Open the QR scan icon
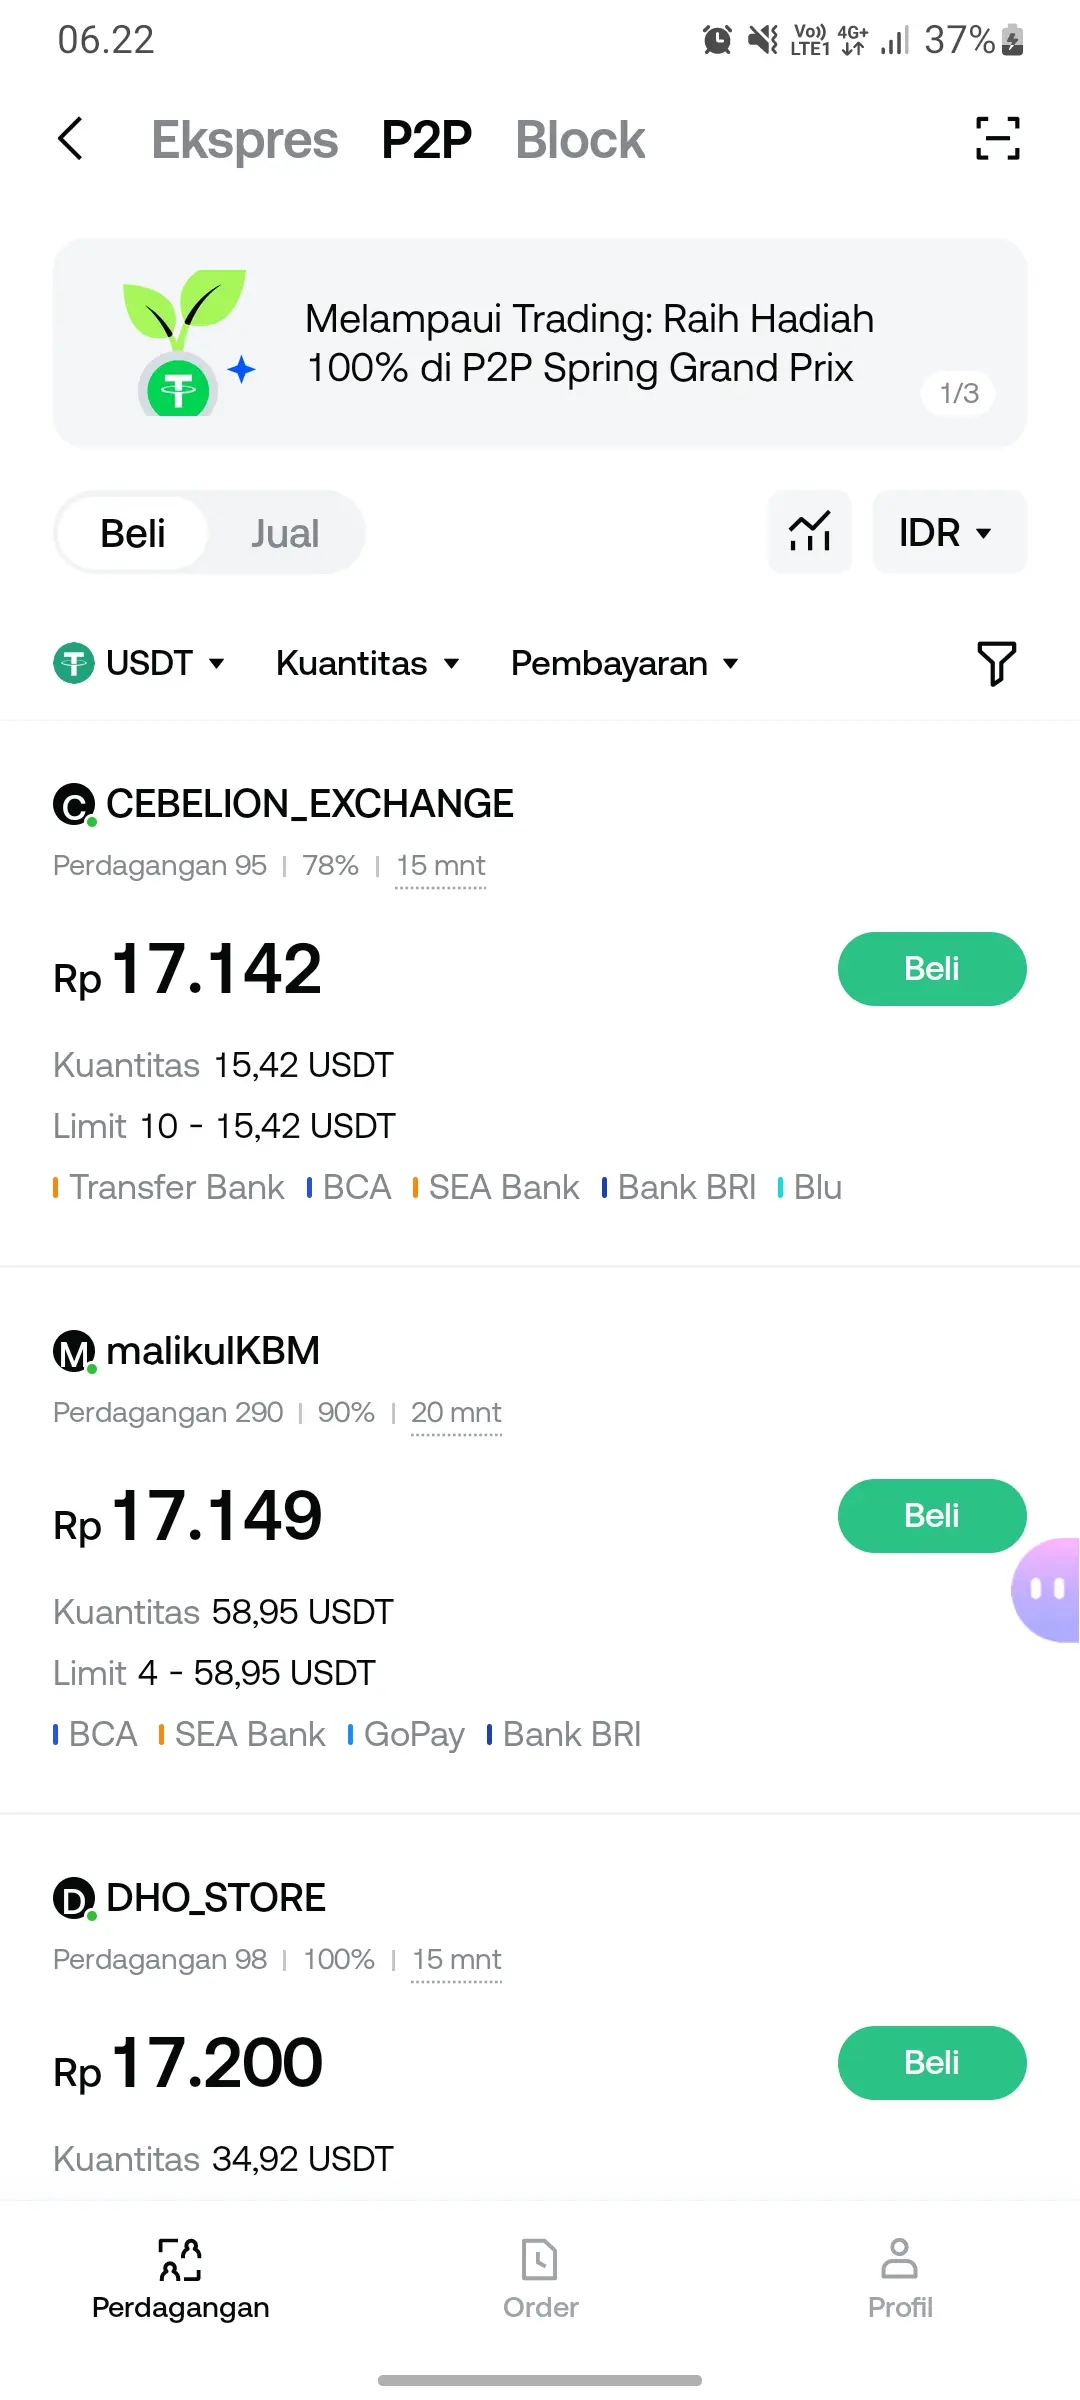Screen dimensions: 1080x2400 [997, 139]
